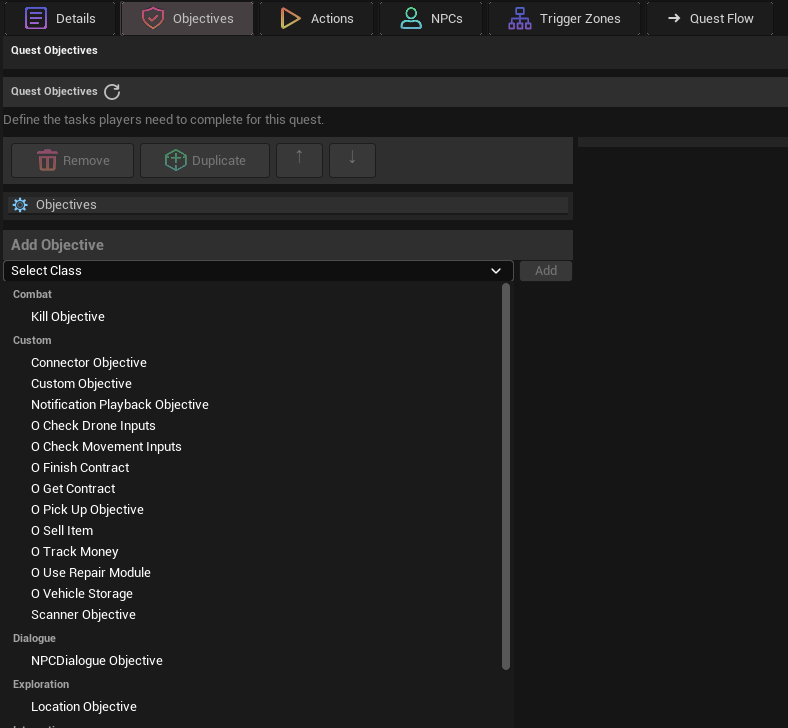This screenshot has height=728, width=788.
Task: Select O Check Movement Inputs
Action: point(106,447)
